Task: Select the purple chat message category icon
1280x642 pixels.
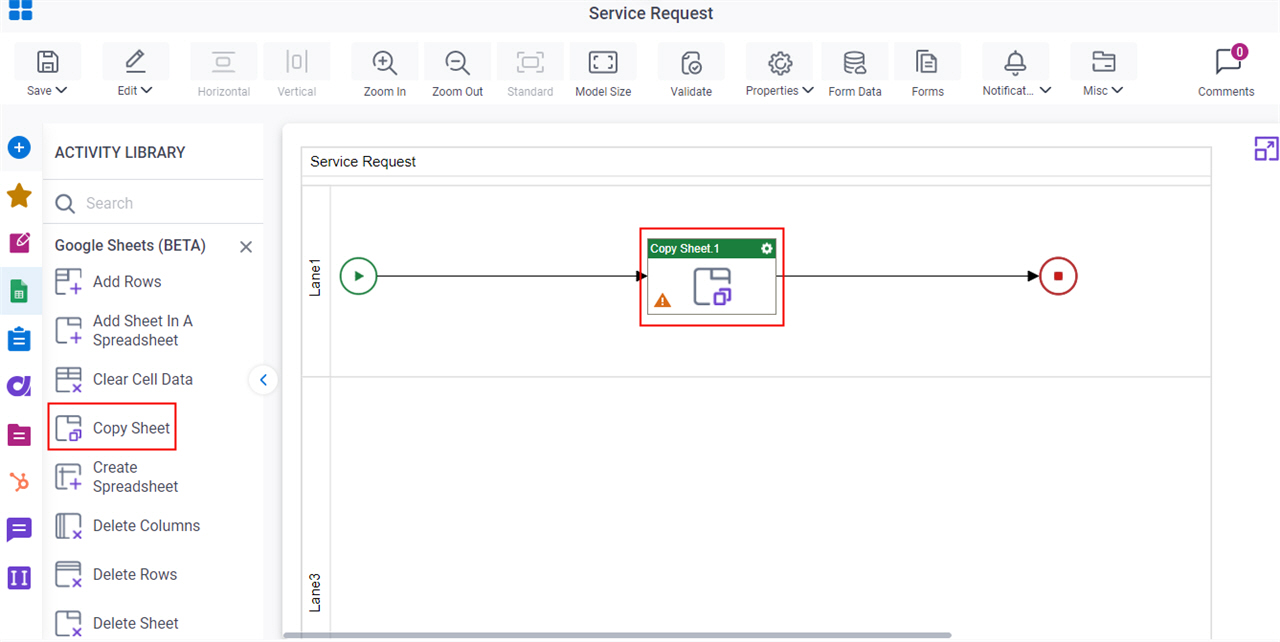Action: tap(19, 530)
